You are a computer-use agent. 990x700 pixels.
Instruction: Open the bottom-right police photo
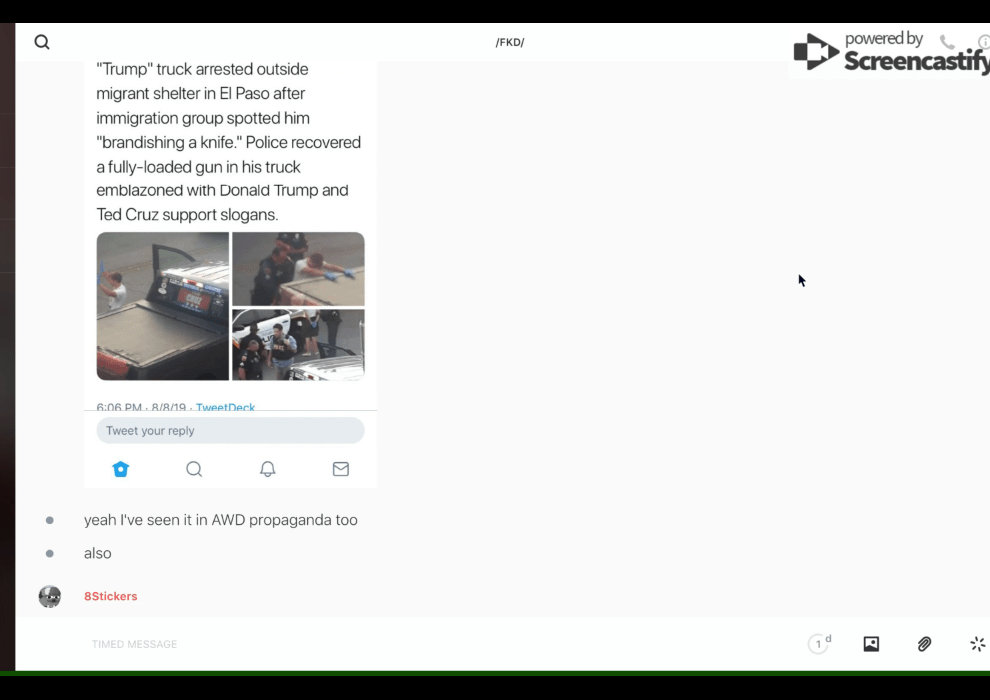click(x=298, y=345)
